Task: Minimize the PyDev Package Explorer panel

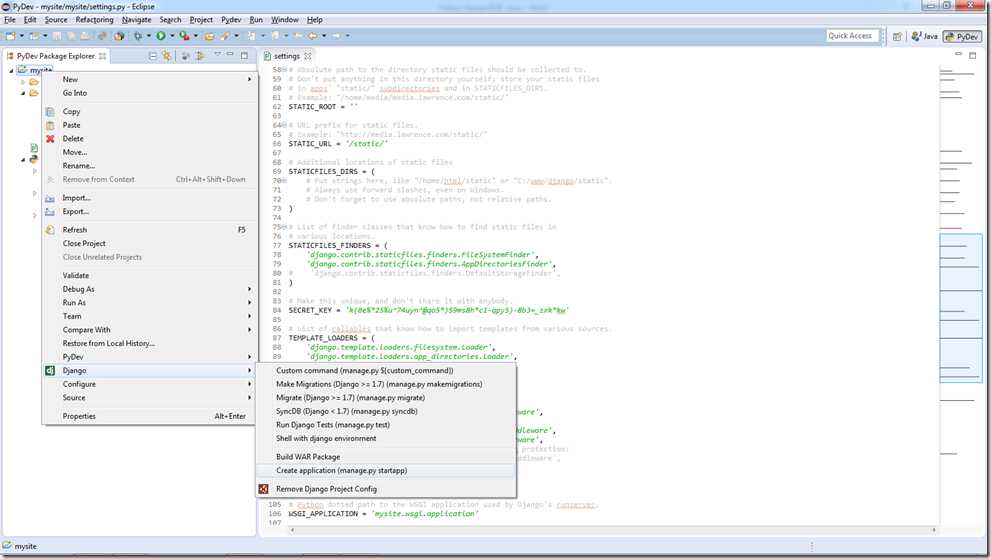Action: [231, 55]
